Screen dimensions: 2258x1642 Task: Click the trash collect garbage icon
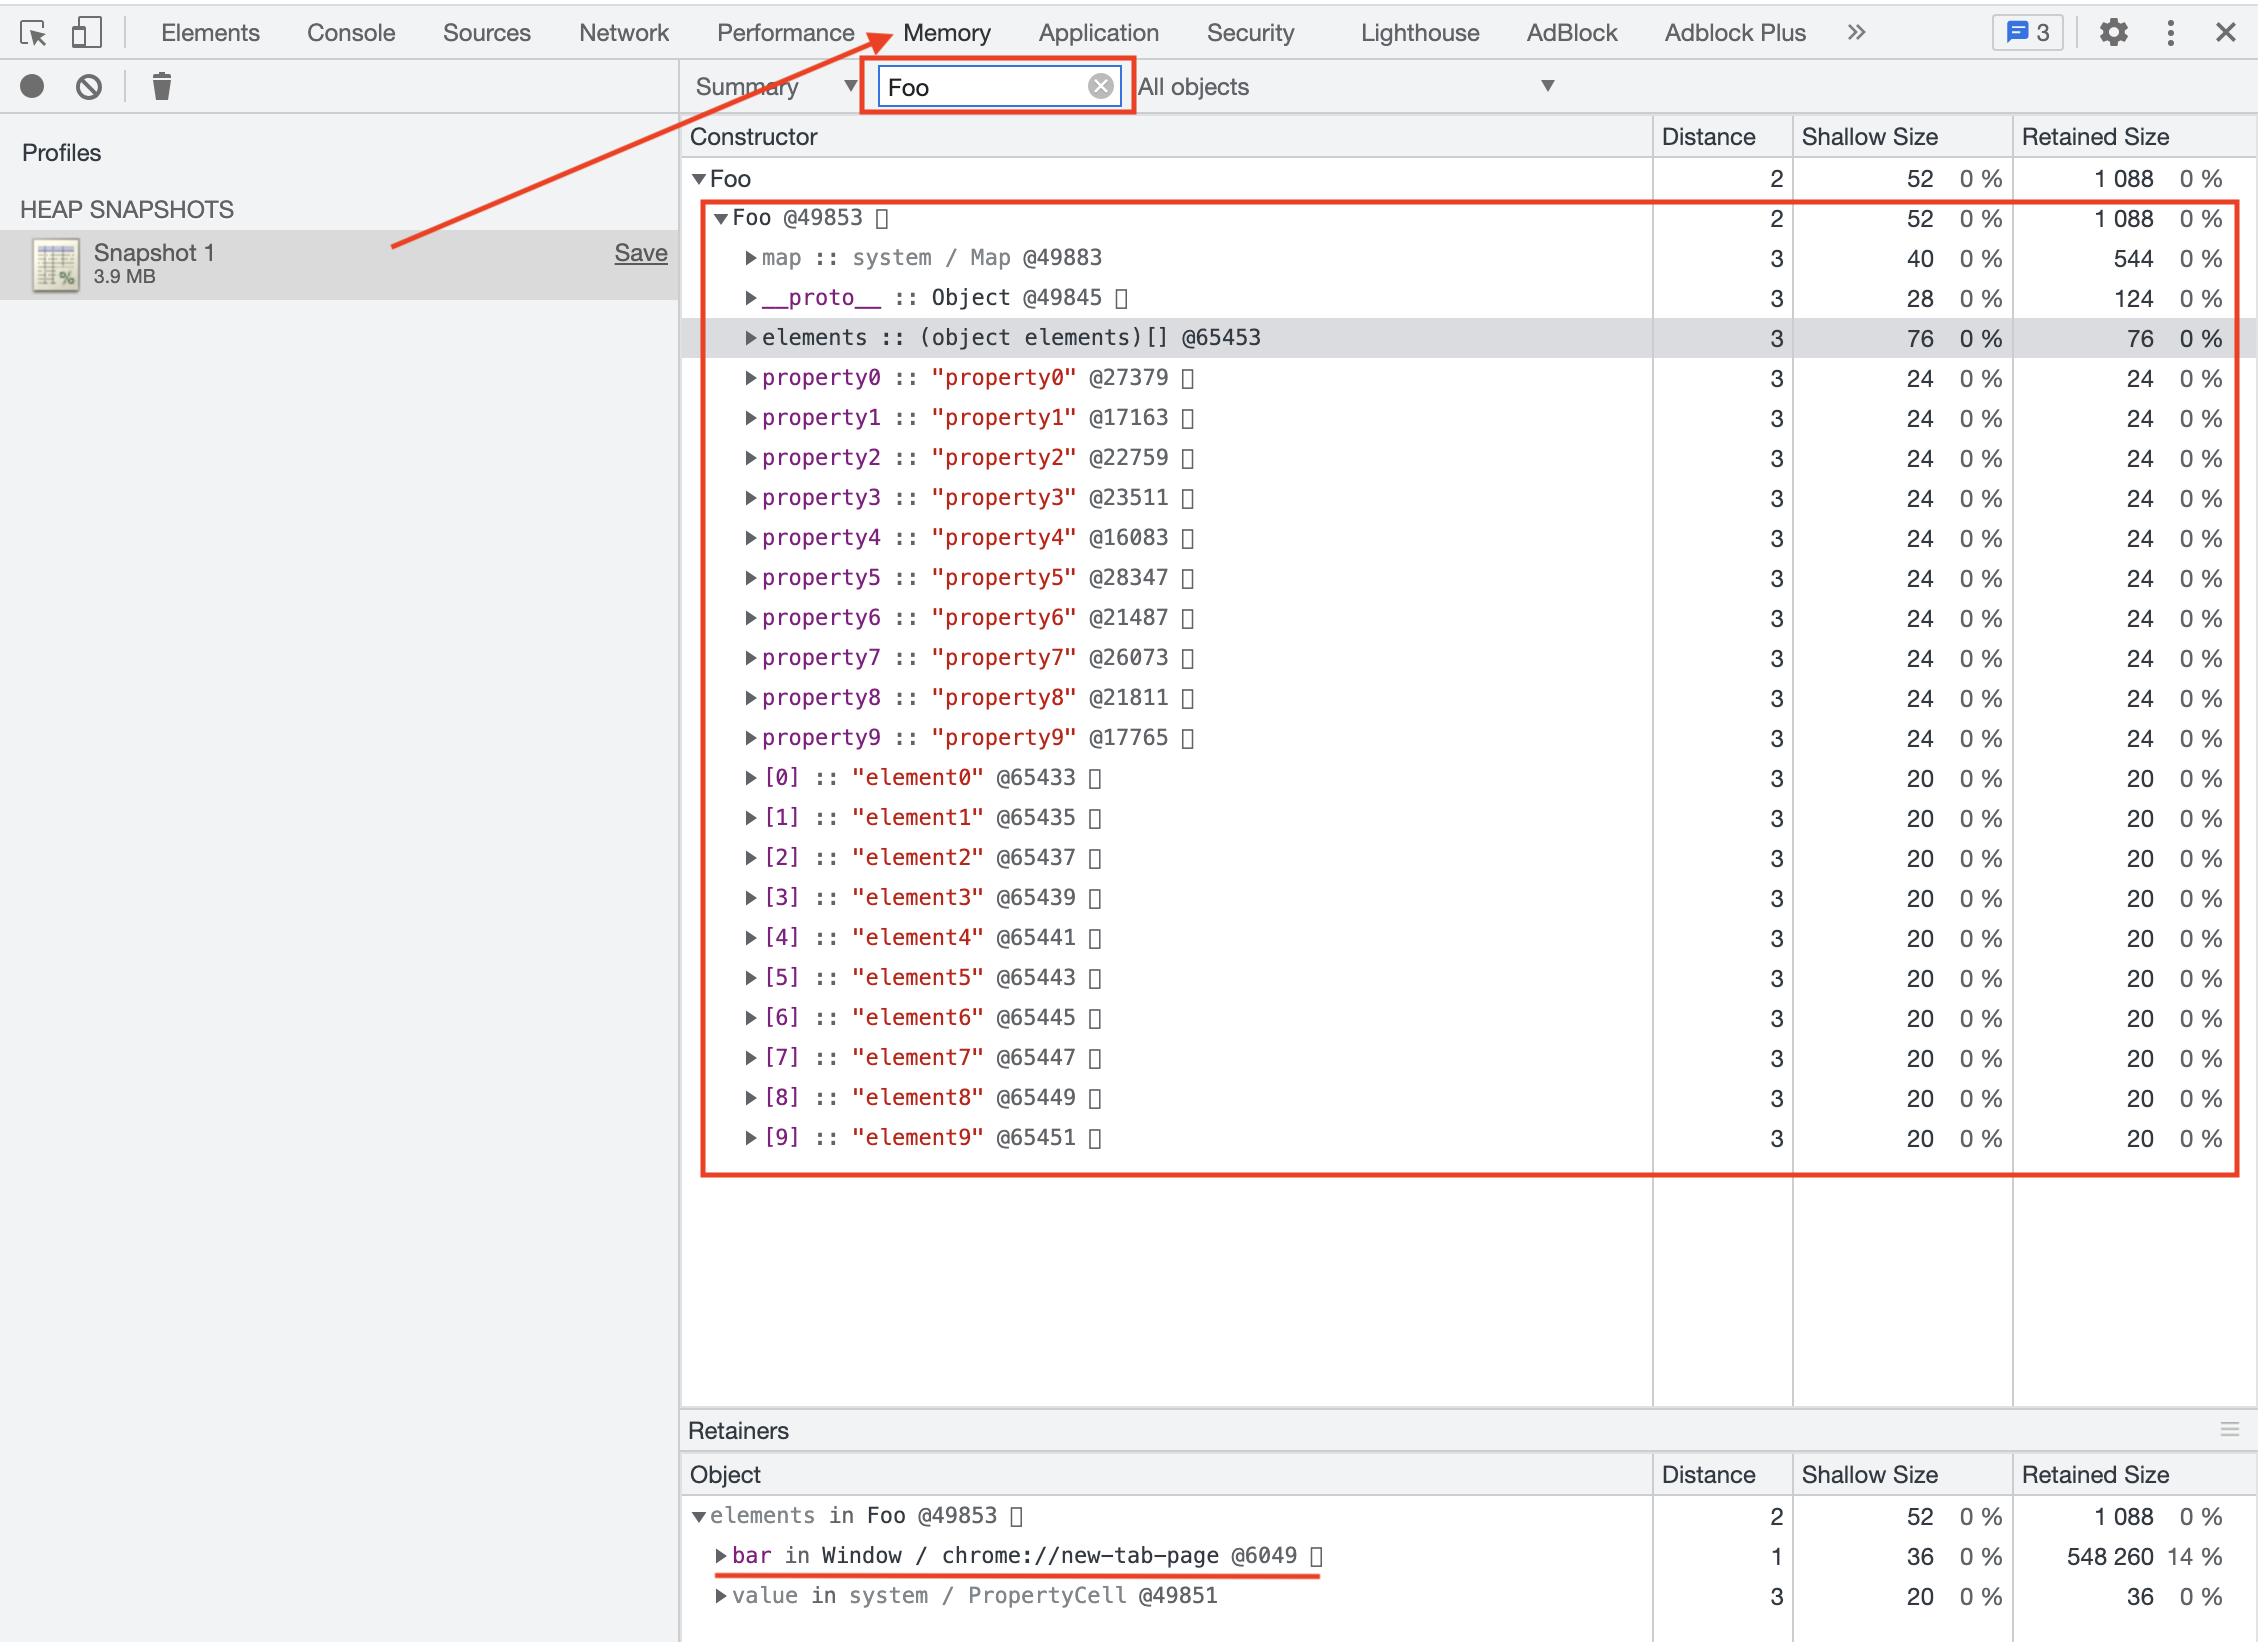point(161,87)
